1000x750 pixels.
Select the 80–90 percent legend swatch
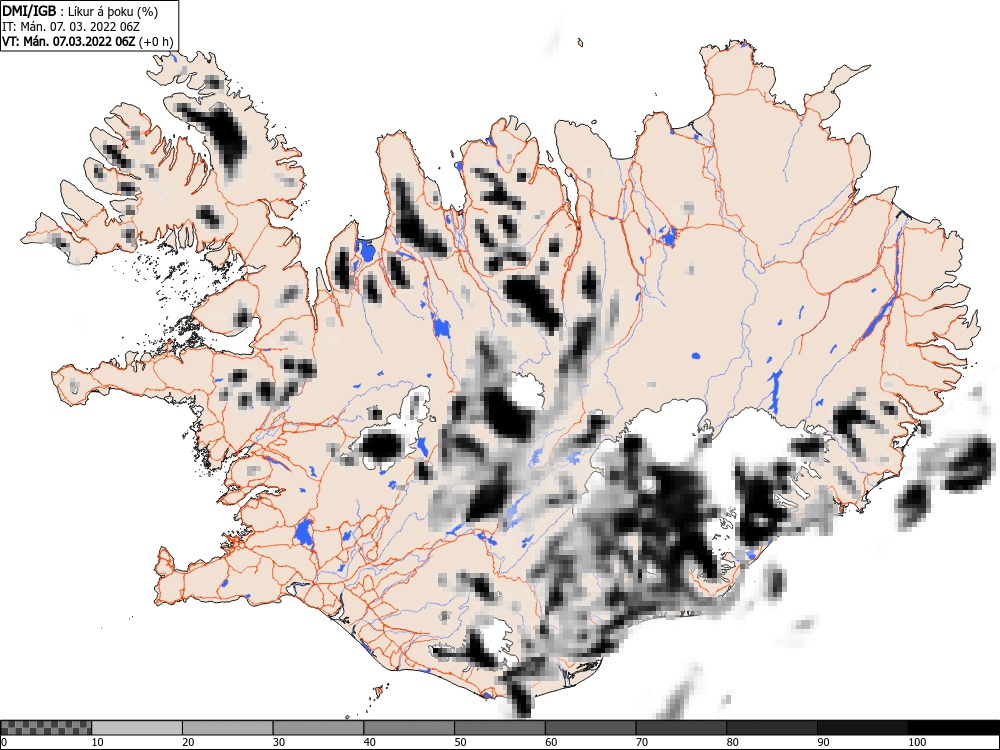pos(772,728)
